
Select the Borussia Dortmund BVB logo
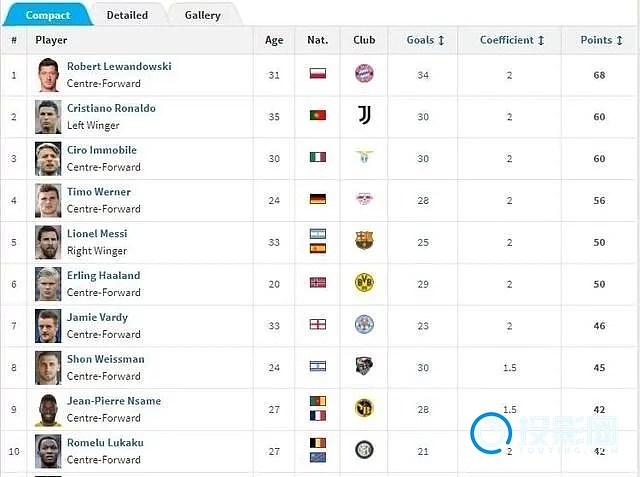click(364, 283)
